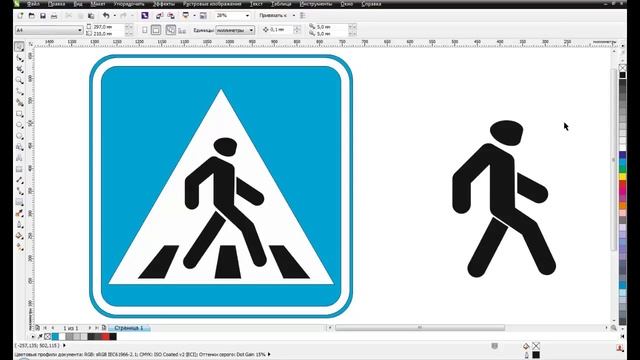Open the Правка menu
The image size is (640, 360).
tap(56, 4)
